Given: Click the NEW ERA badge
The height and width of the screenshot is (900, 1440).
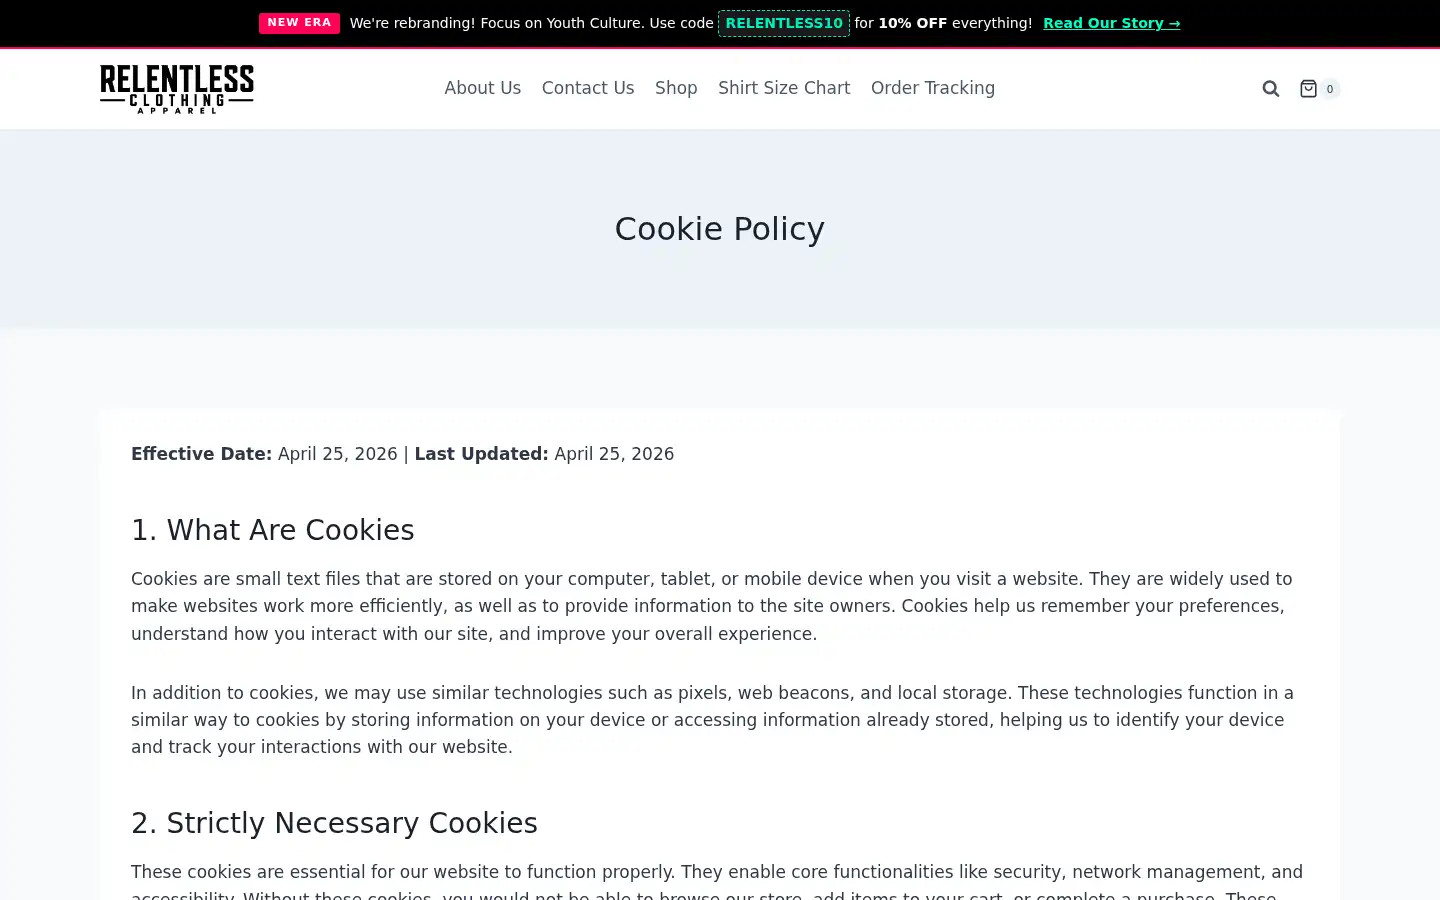Looking at the screenshot, I should (x=299, y=23).
